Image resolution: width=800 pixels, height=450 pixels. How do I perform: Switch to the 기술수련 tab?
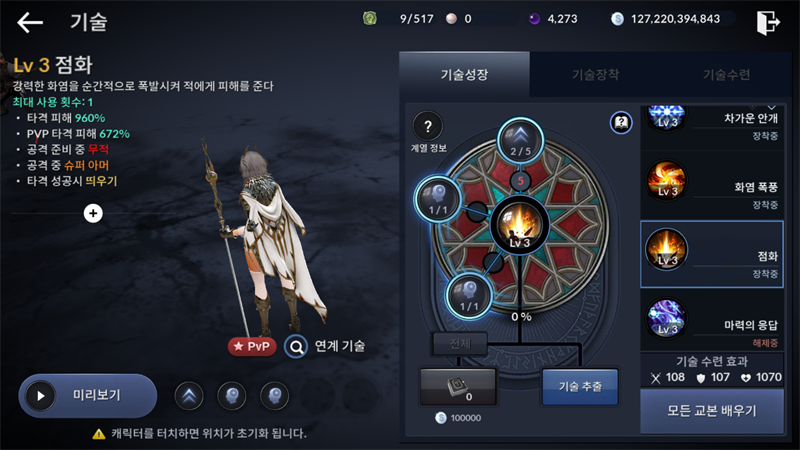click(x=727, y=75)
